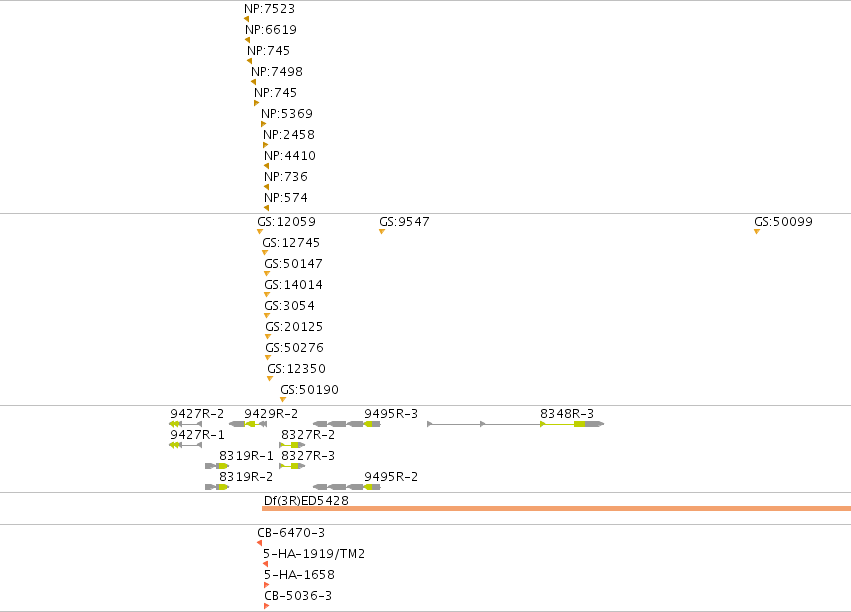
Task: Select the GS:9547 label
Action: pos(404,221)
